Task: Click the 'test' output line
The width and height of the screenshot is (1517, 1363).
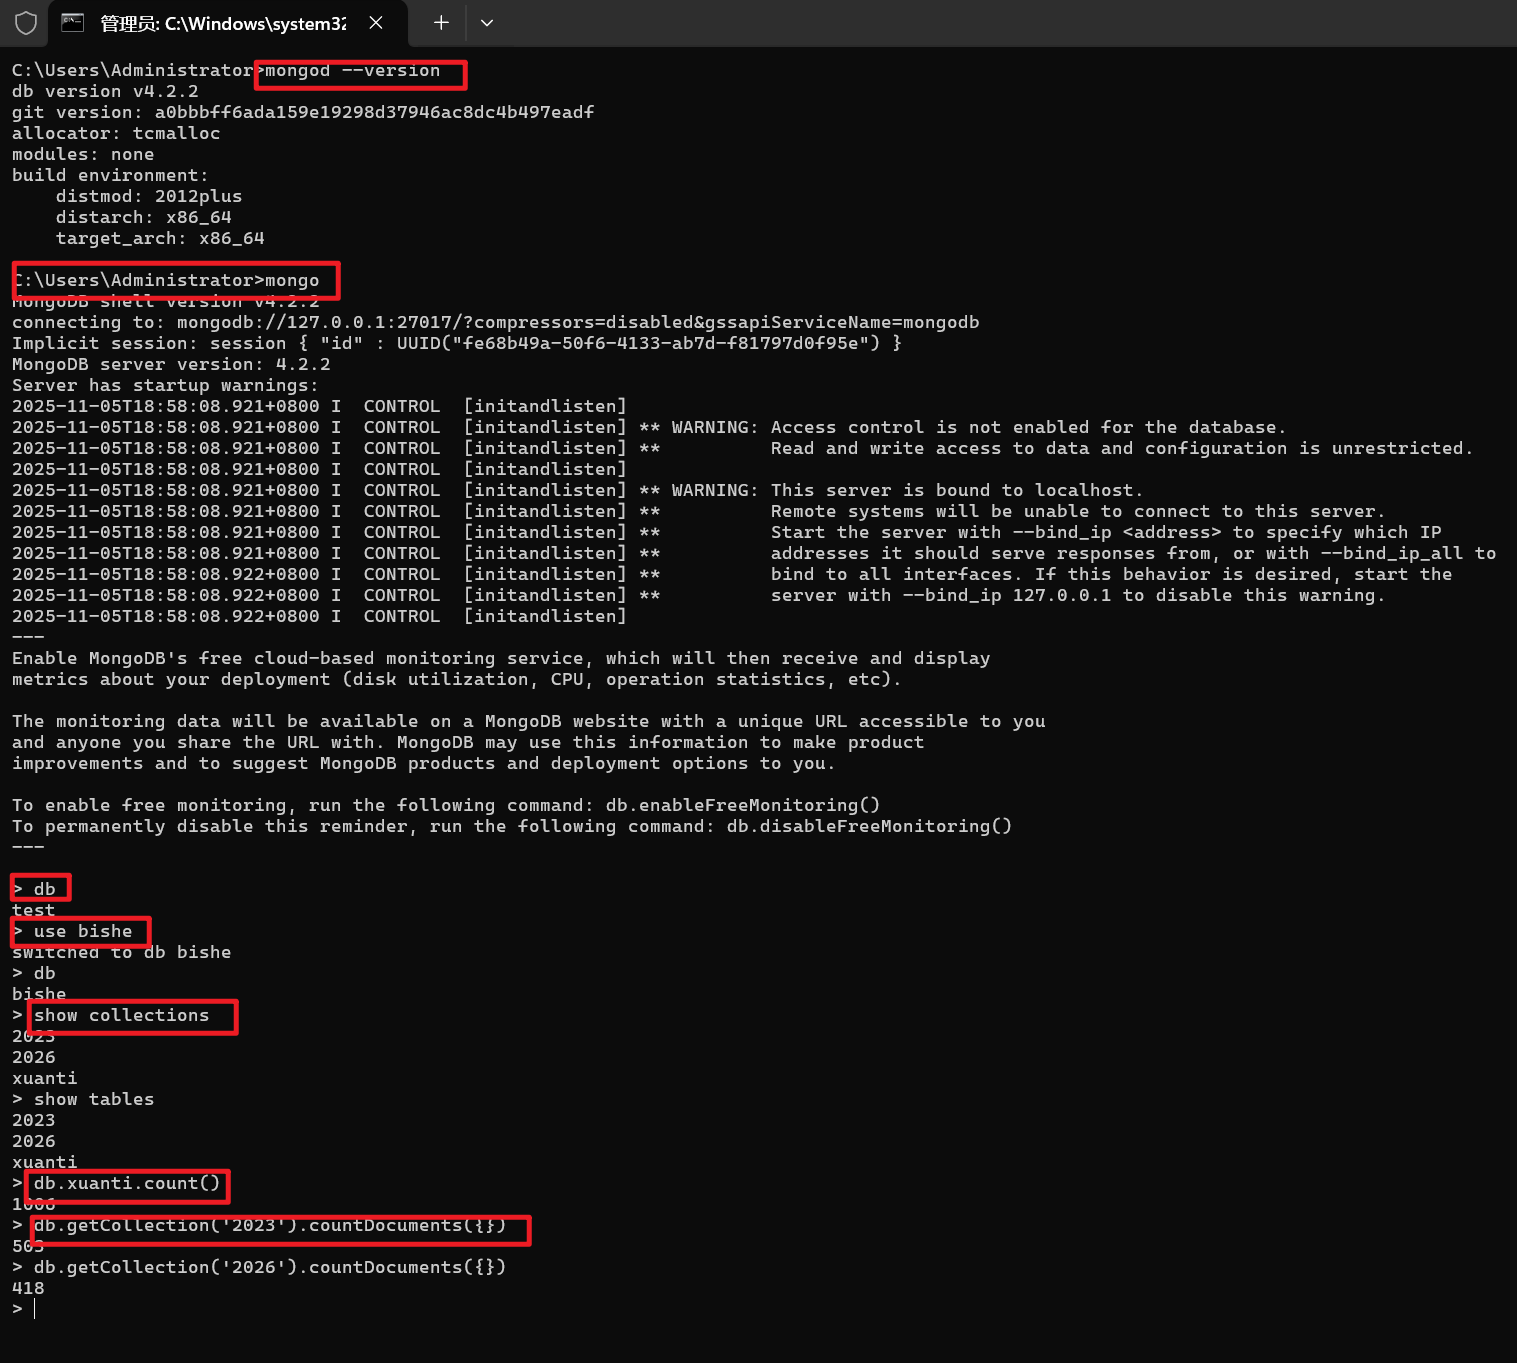Action: 34,910
